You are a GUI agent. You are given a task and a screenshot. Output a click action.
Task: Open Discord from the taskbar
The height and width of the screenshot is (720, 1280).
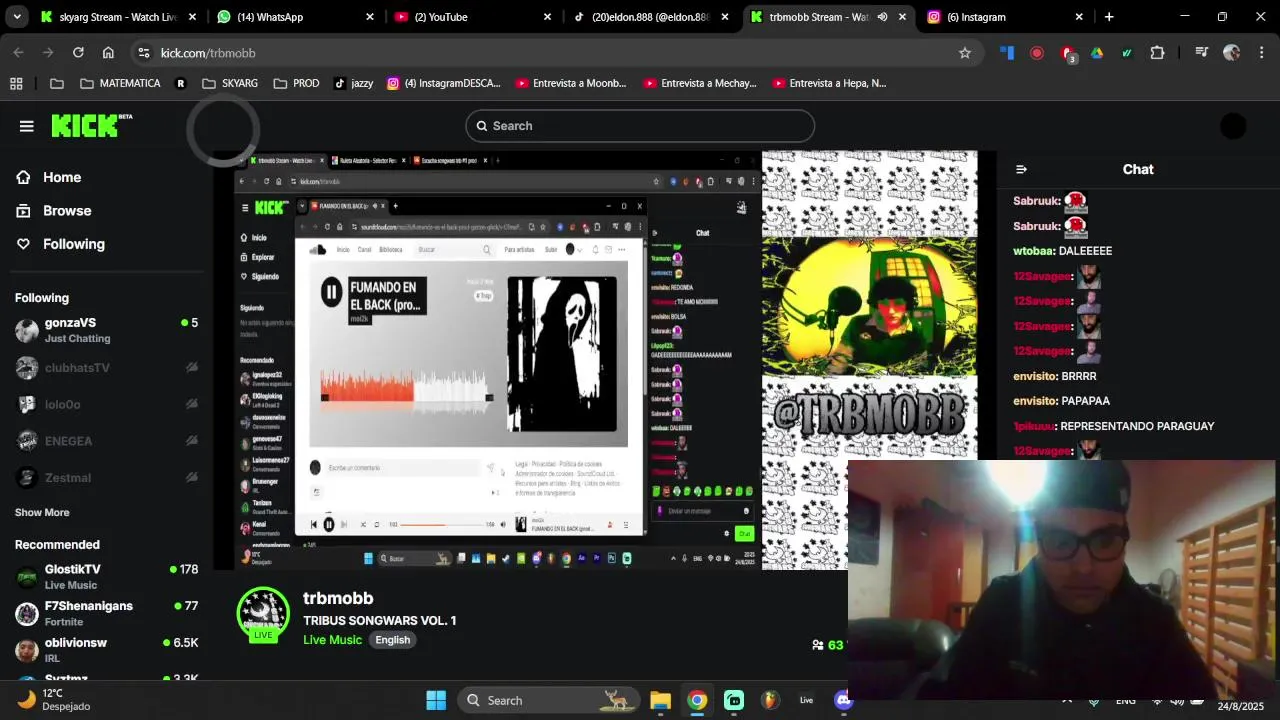tap(842, 700)
